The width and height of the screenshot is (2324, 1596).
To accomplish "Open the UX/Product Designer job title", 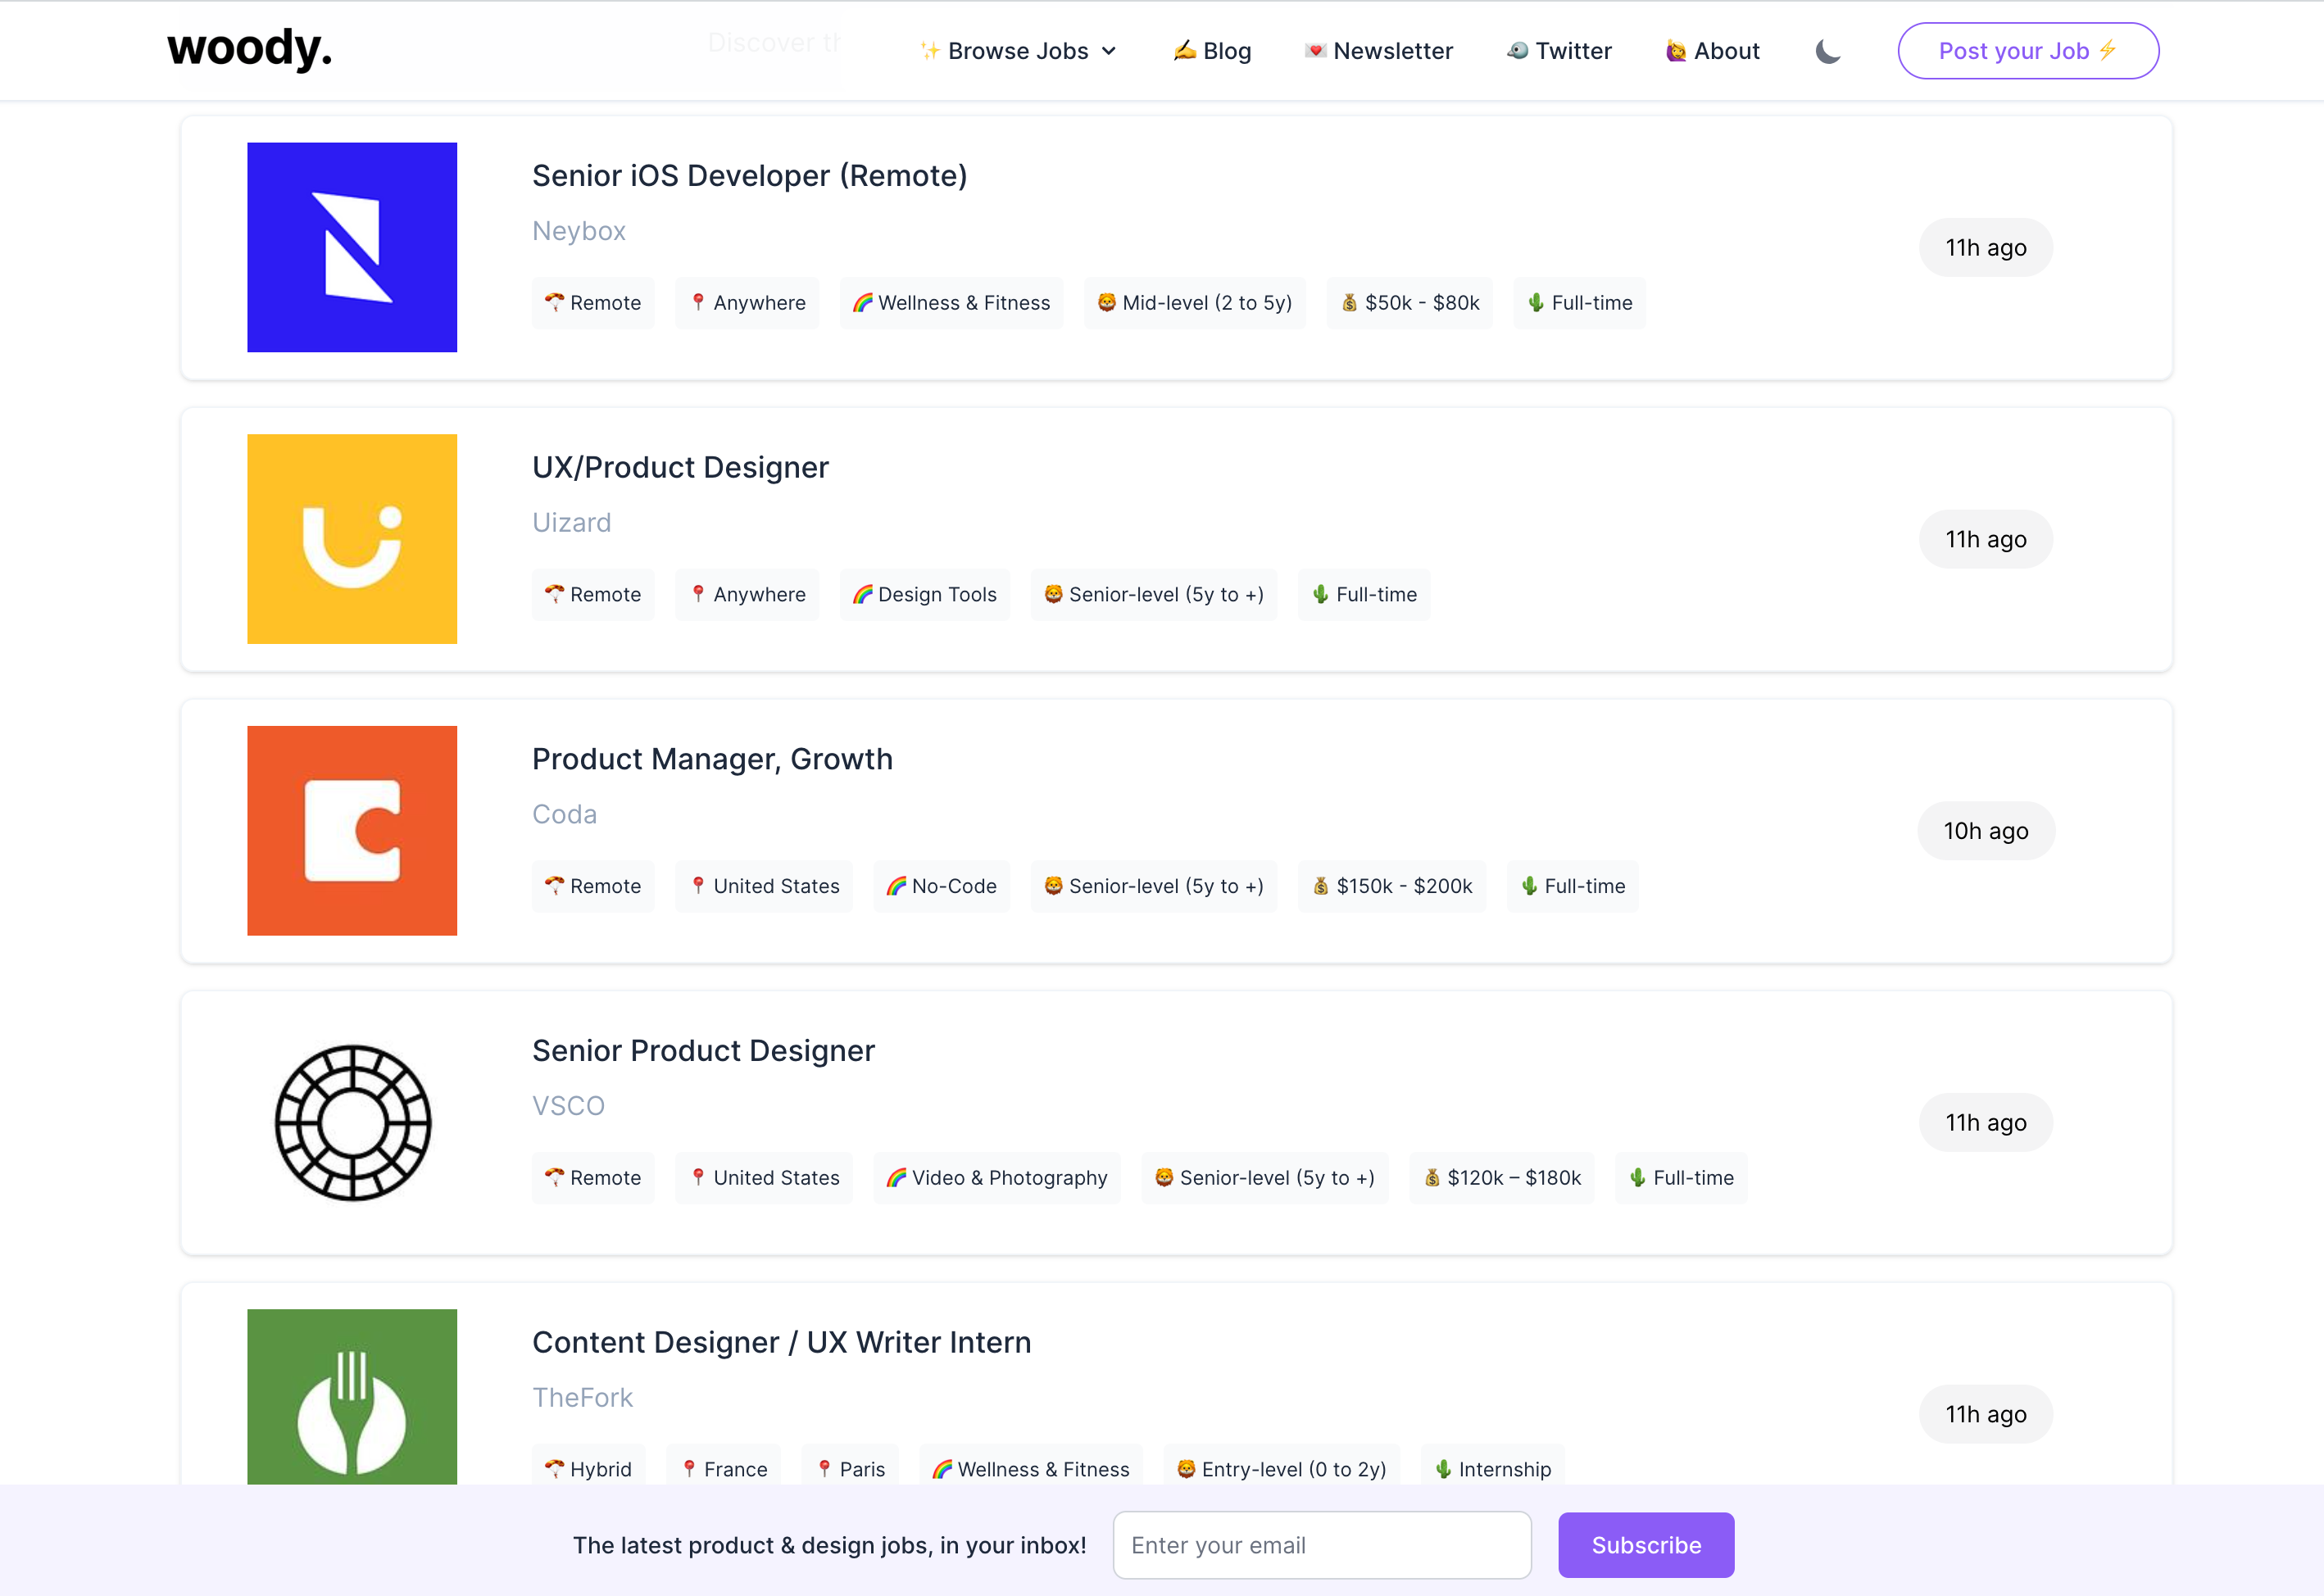I will tap(680, 468).
